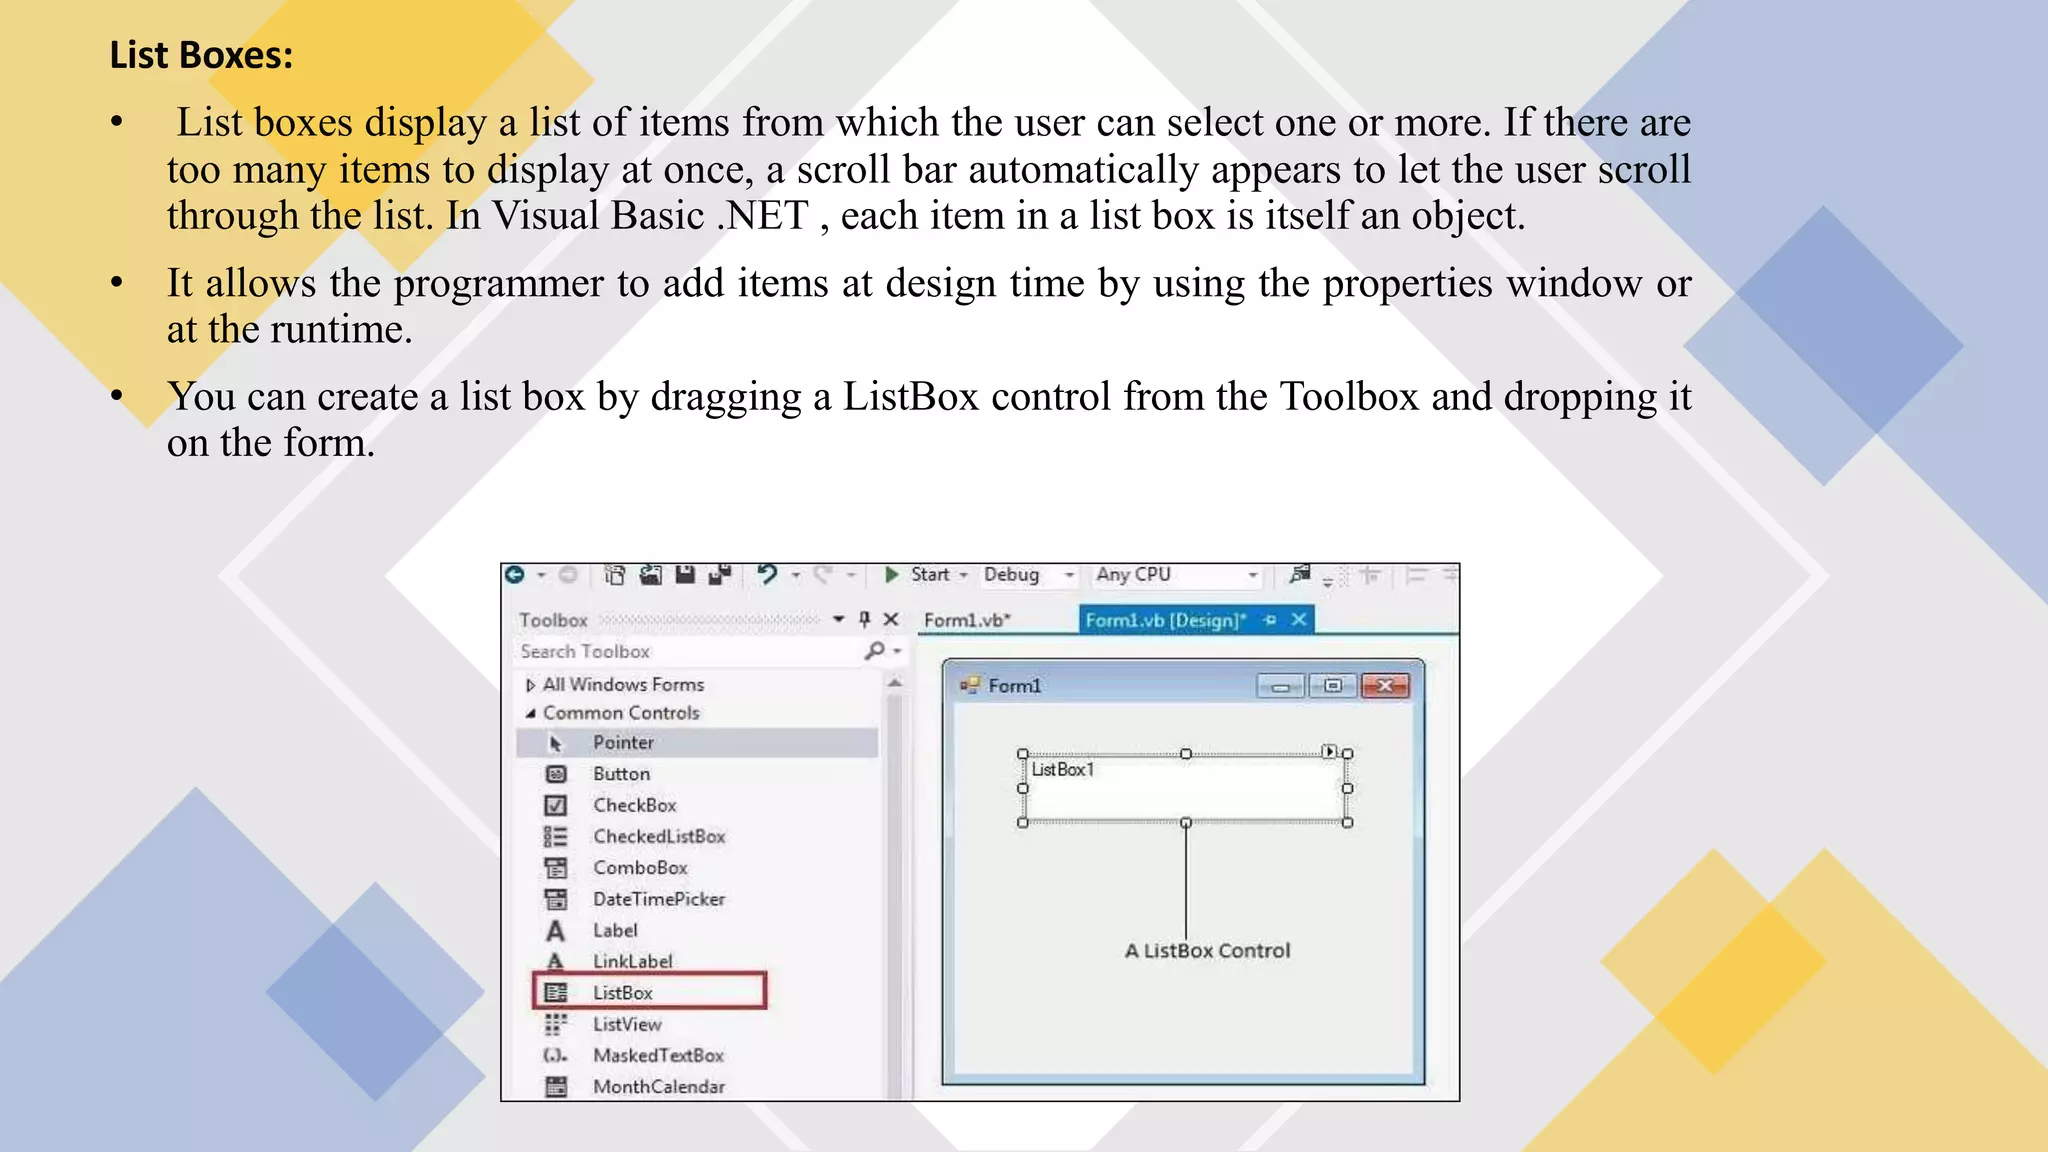Select DateTimePicker in the Toolbox list

(659, 899)
